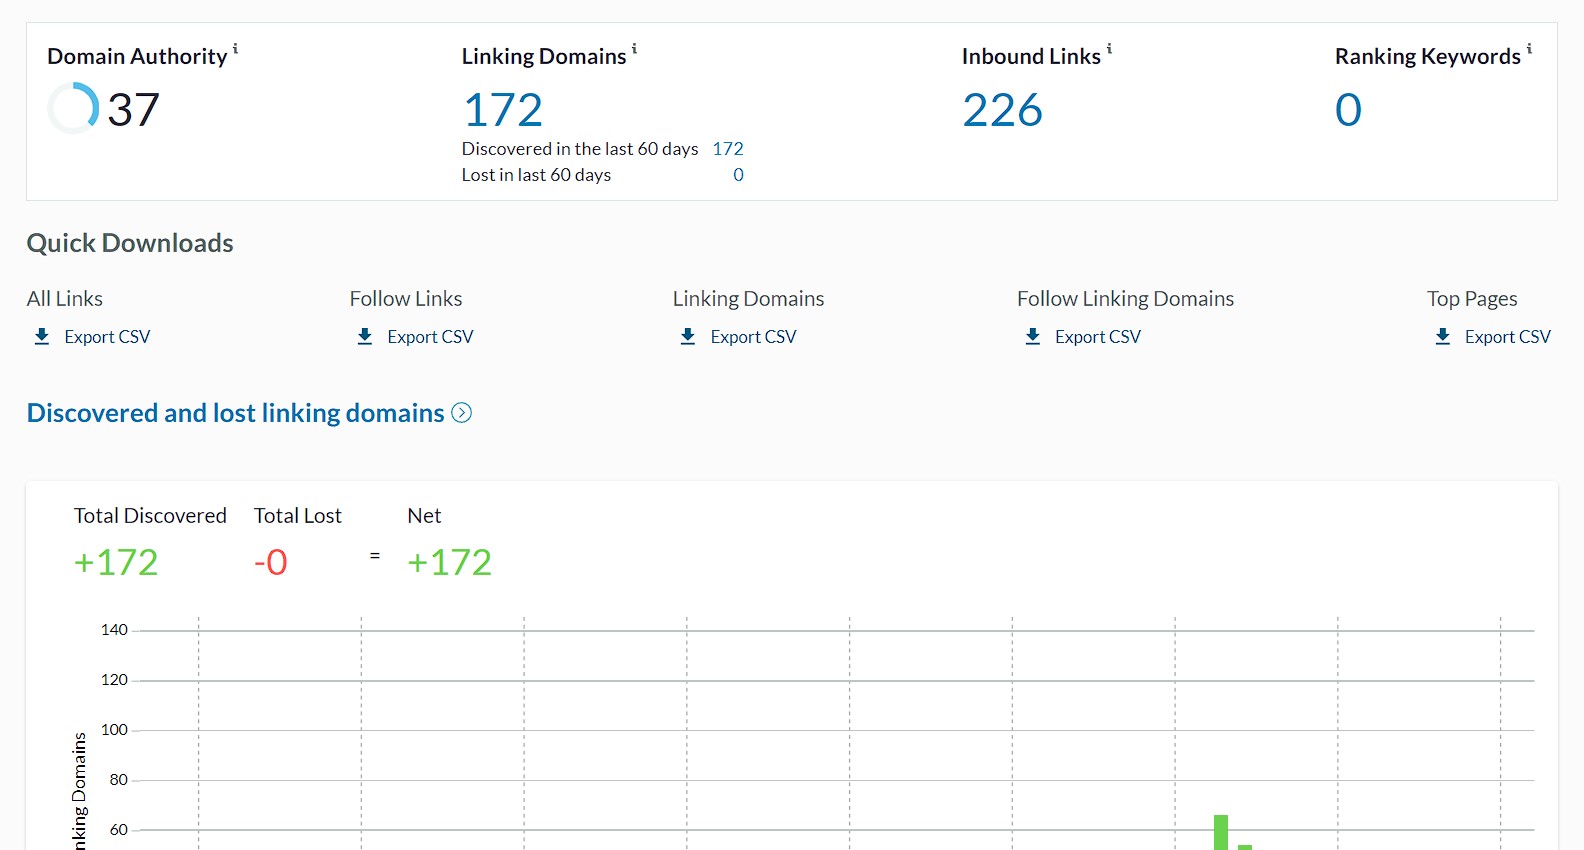
Task: Click the 120 y-axis label
Action: [x=114, y=680]
